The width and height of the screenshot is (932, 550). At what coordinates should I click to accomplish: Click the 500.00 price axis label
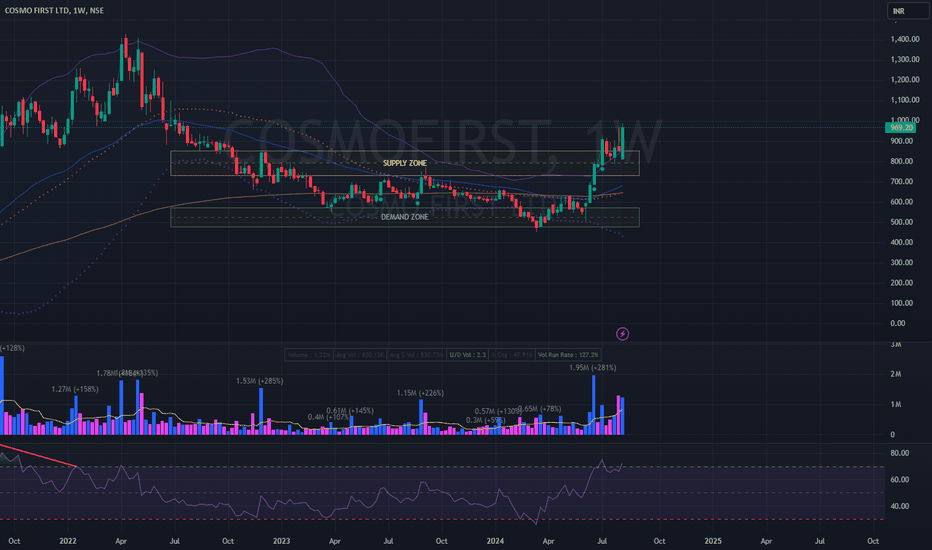tap(902, 222)
